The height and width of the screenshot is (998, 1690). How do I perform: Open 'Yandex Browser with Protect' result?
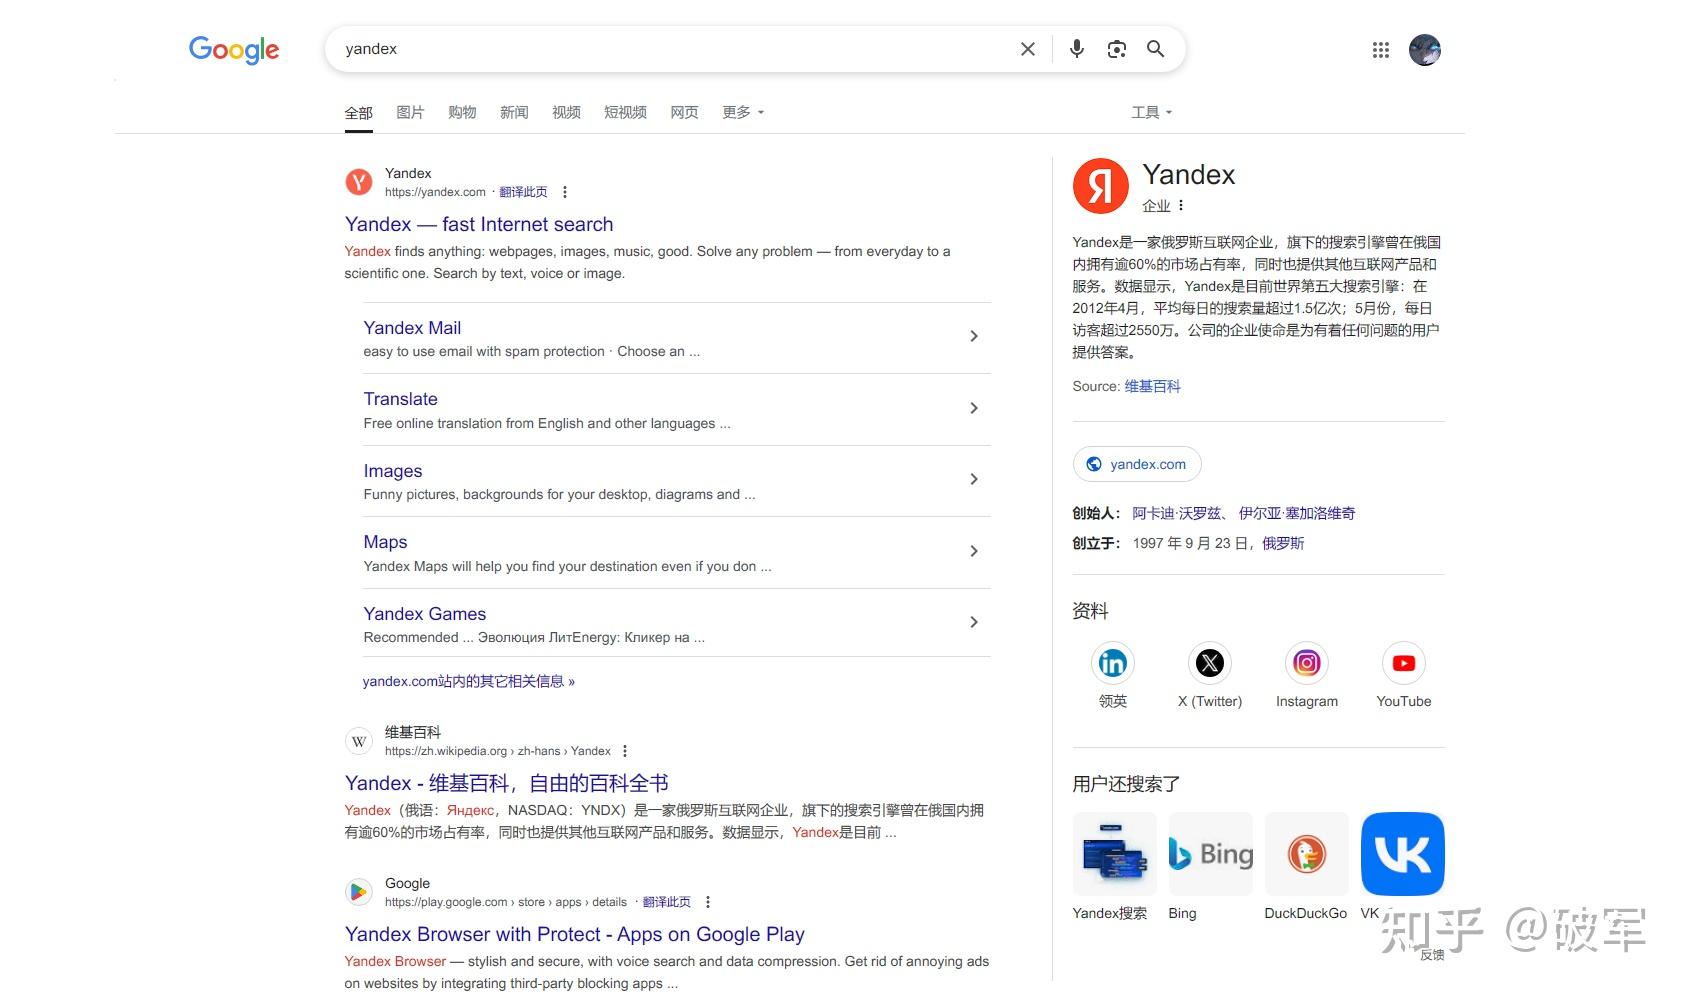click(575, 934)
